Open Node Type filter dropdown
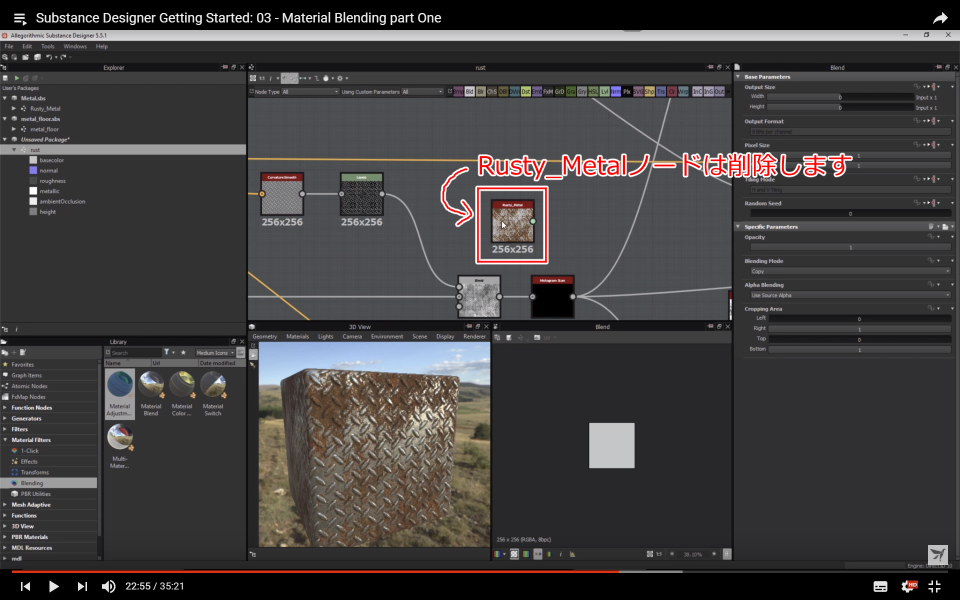The image size is (960, 600). [x=310, y=92]
